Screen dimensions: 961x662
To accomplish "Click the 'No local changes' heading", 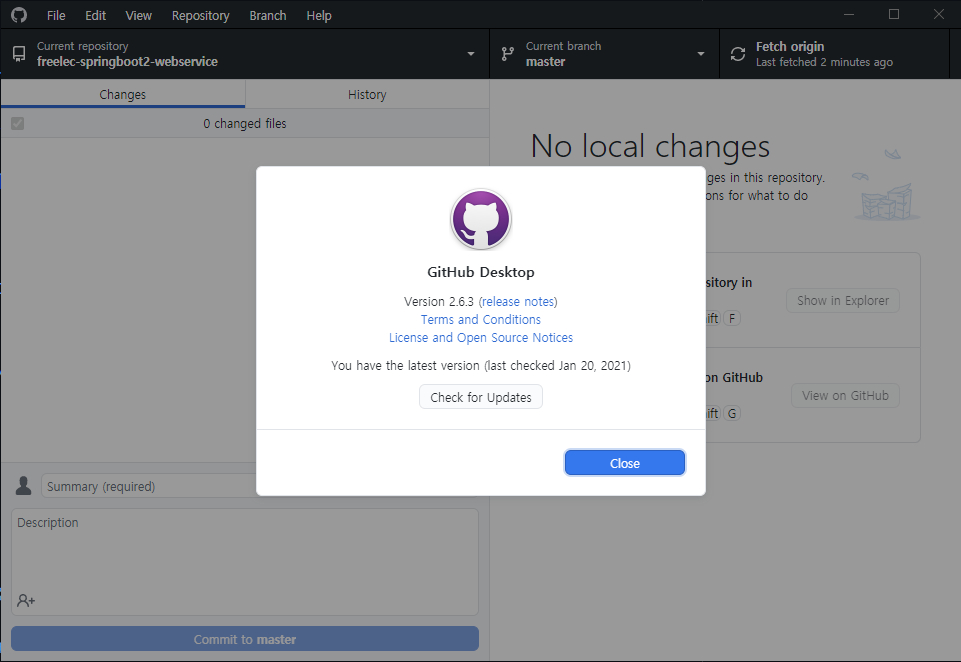I will 650,146.
